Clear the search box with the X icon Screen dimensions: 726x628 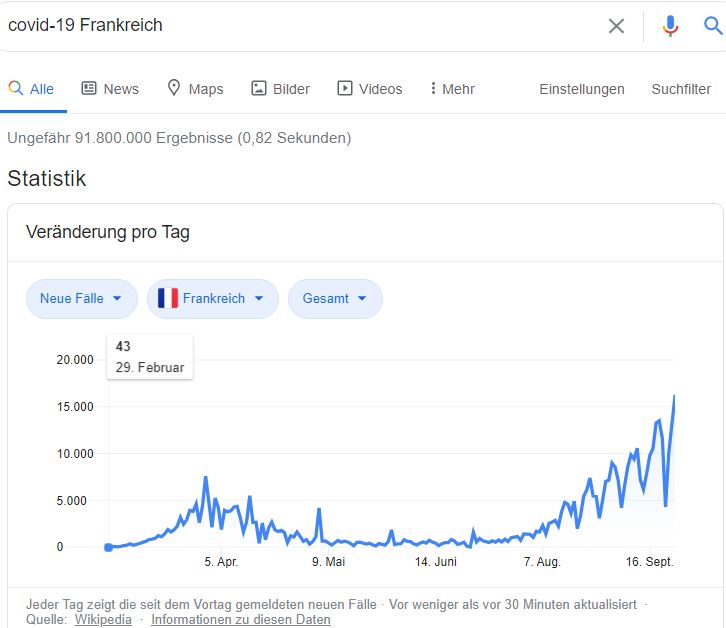click(x=616, y=26)
